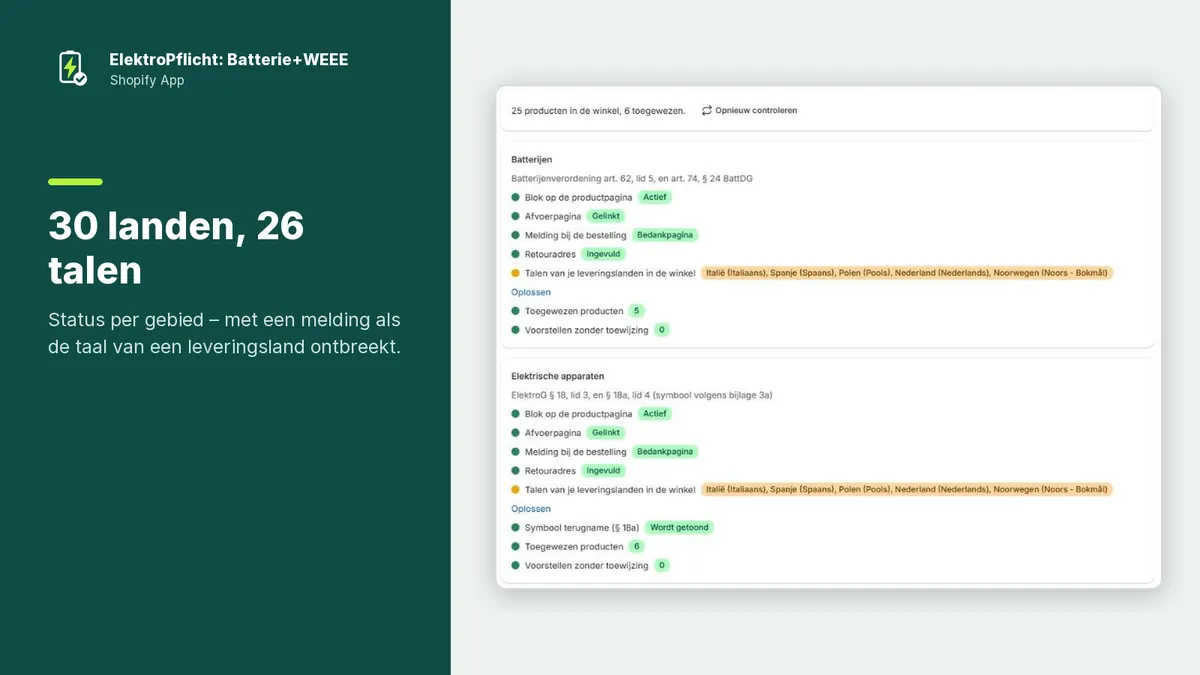Viewport: 1200px width, 675px height.
Task: Click the Actief badge in Batterijen section
Action: 655,197
